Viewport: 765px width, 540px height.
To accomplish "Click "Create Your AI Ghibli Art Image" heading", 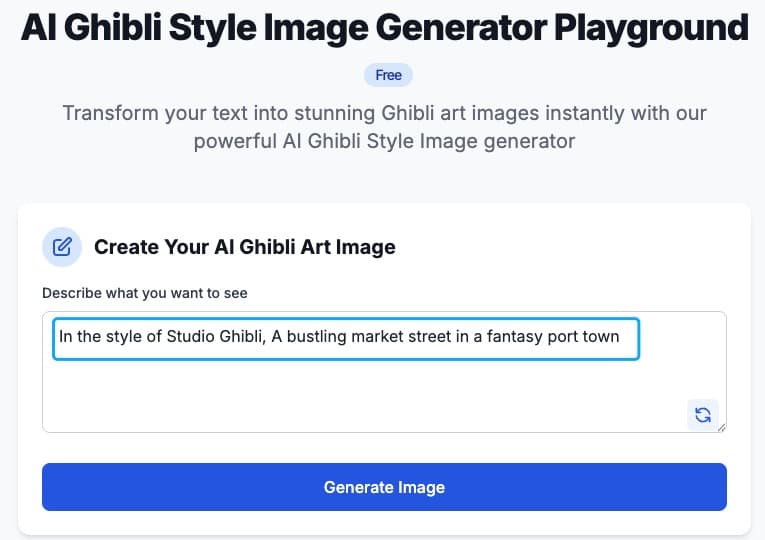I will click(245, 247).
